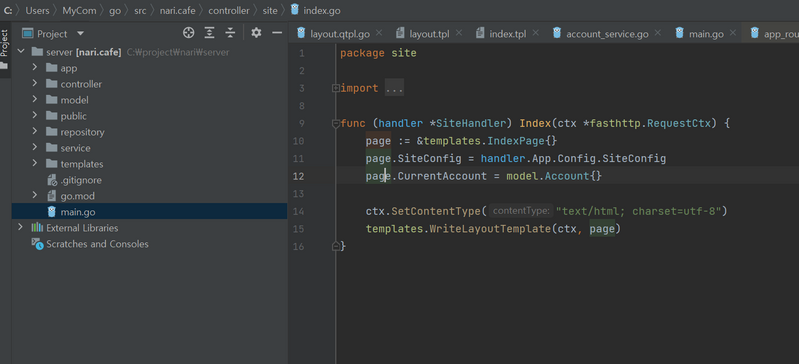Click the template file icon on index.tpl tab
Image resolution: width=800 pixels, height=364 pixels.
(x=480, y=34)
